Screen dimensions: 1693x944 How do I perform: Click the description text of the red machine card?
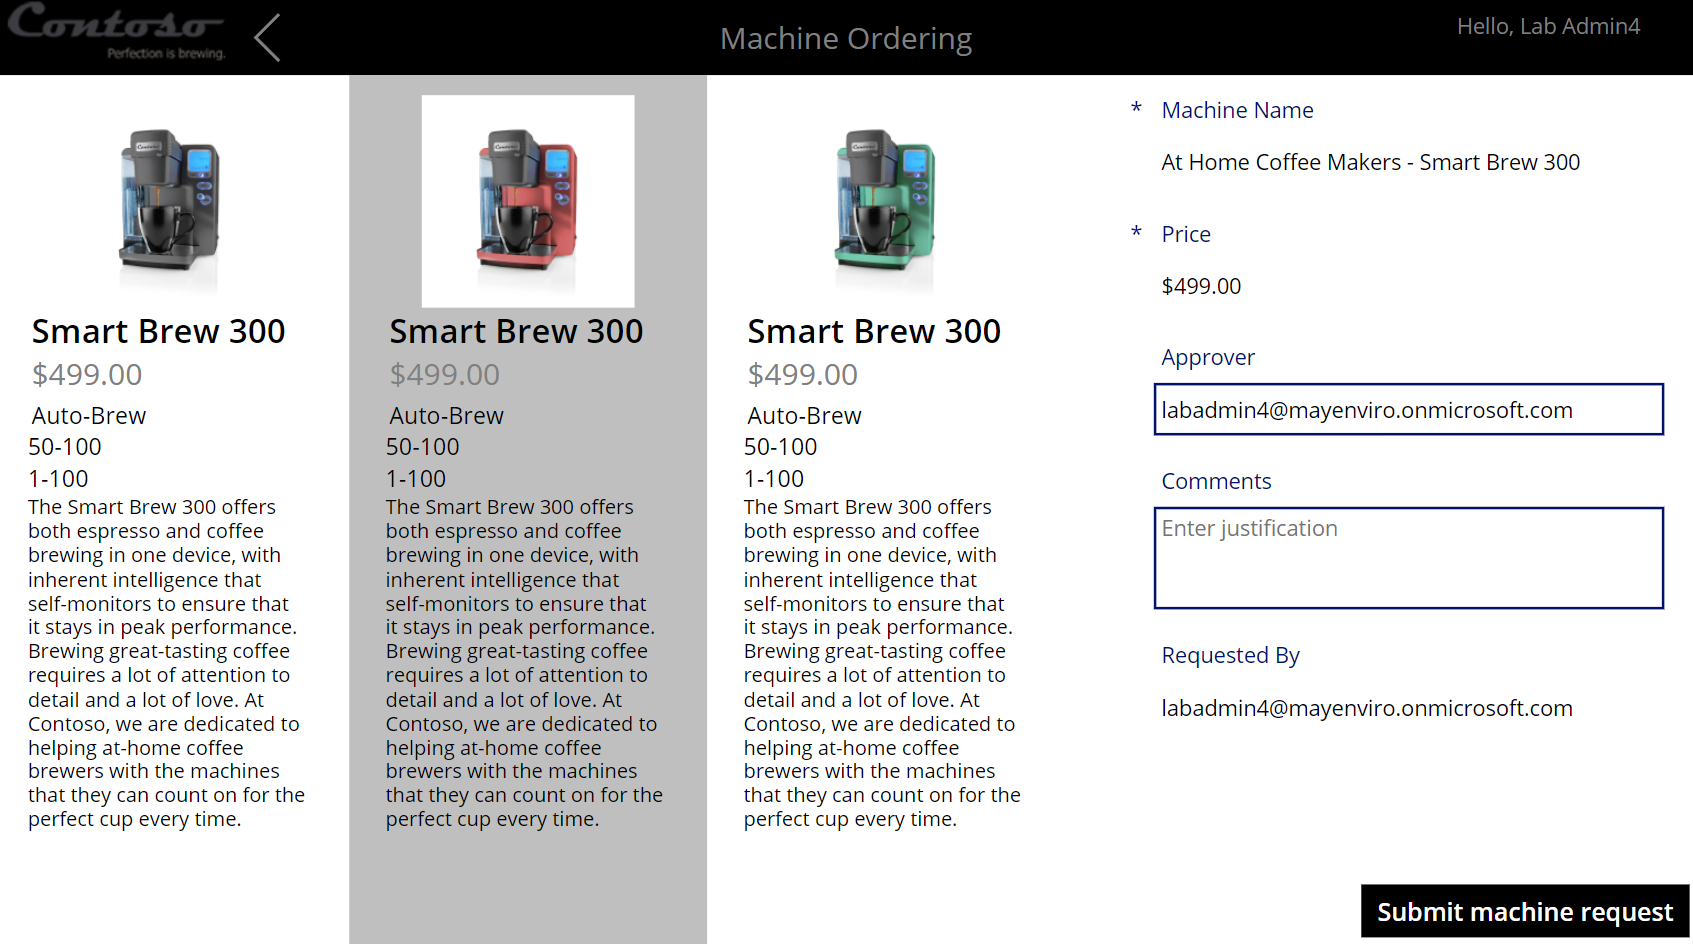pos(524,663)
